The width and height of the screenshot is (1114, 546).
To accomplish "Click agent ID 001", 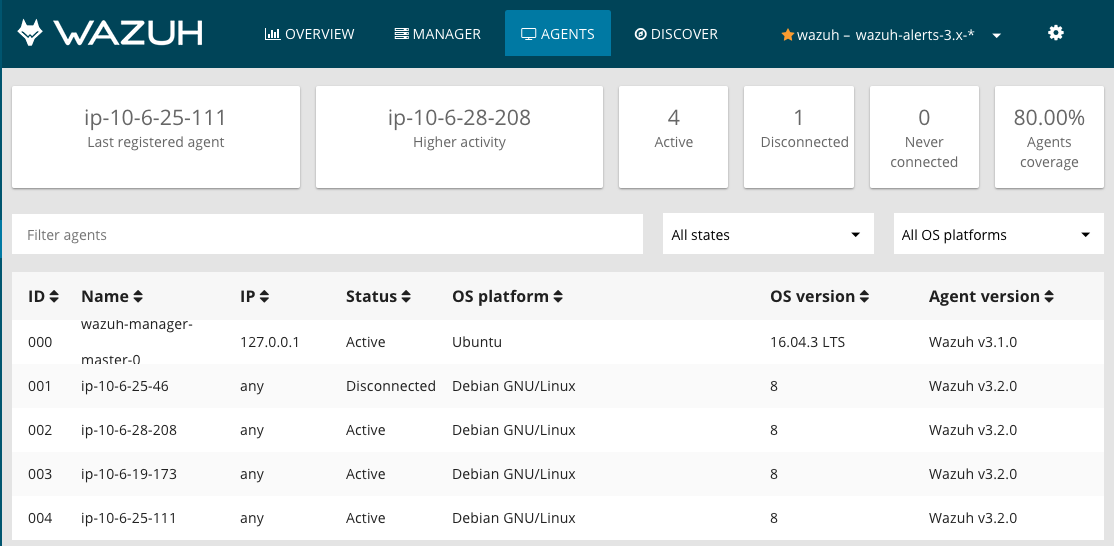I will 40,386.
